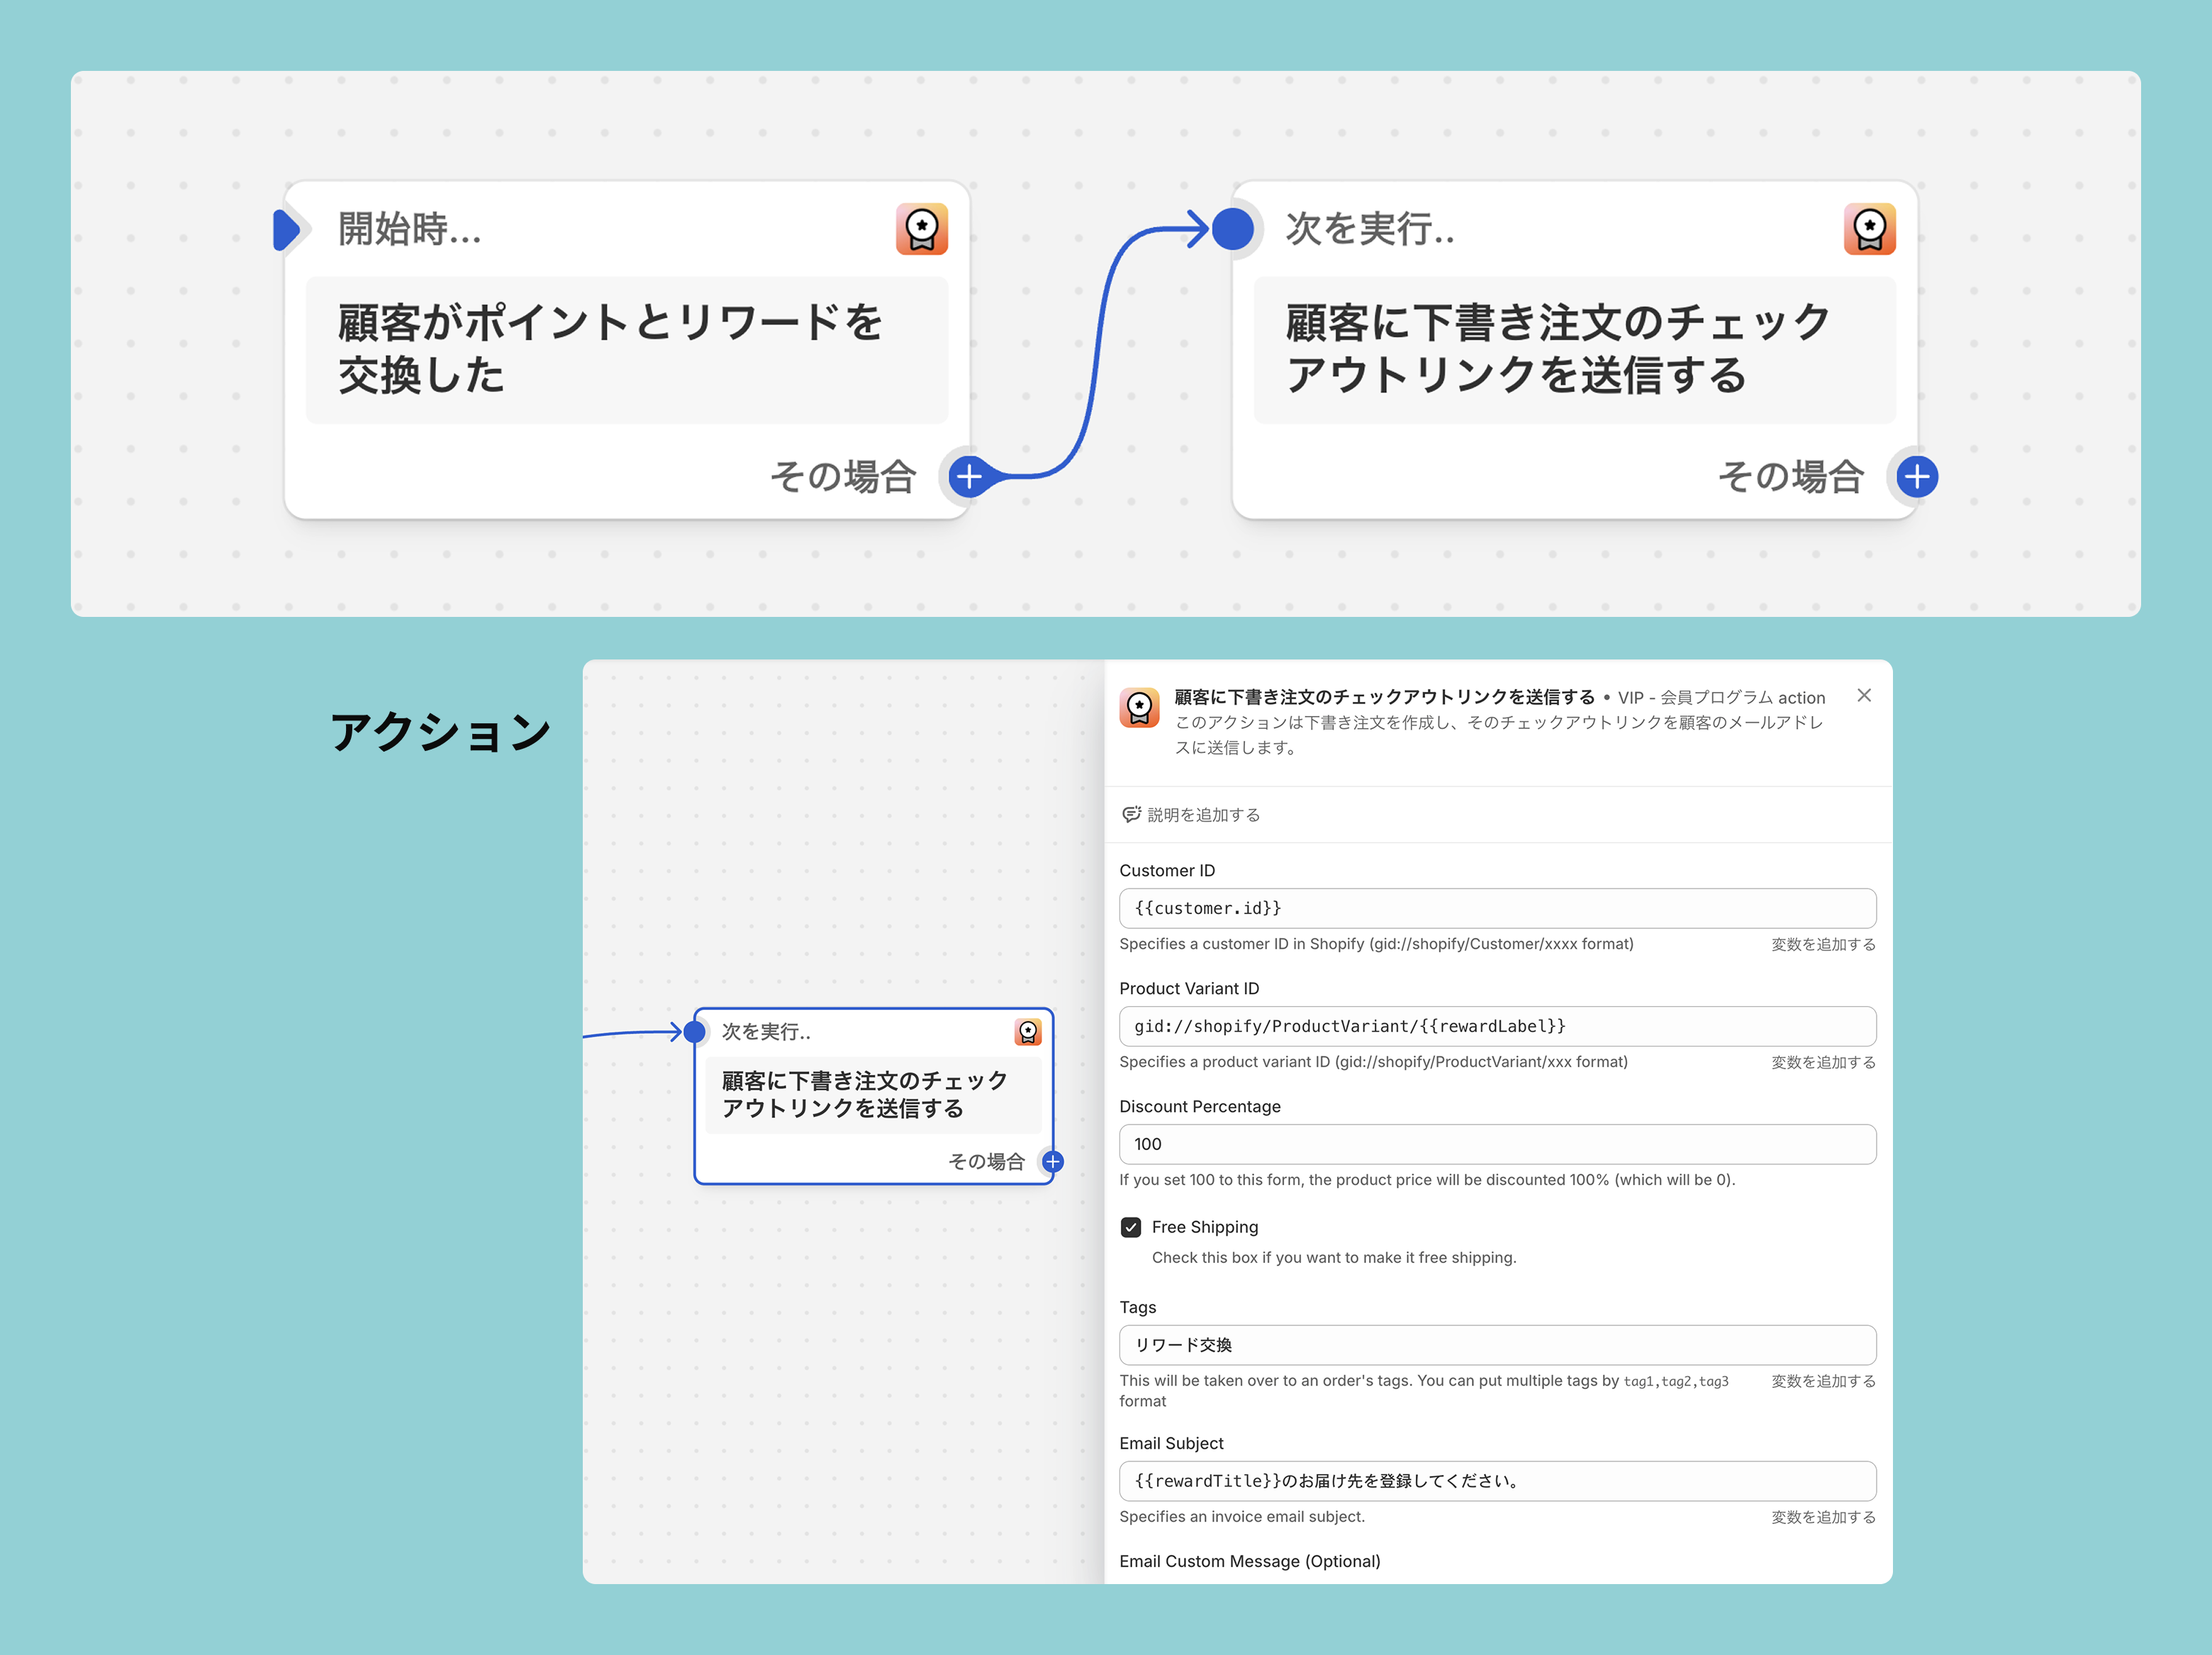Click the trigger start arrow marker
This screenshot has width=2212, height=1655.
[x=286, y=229]
